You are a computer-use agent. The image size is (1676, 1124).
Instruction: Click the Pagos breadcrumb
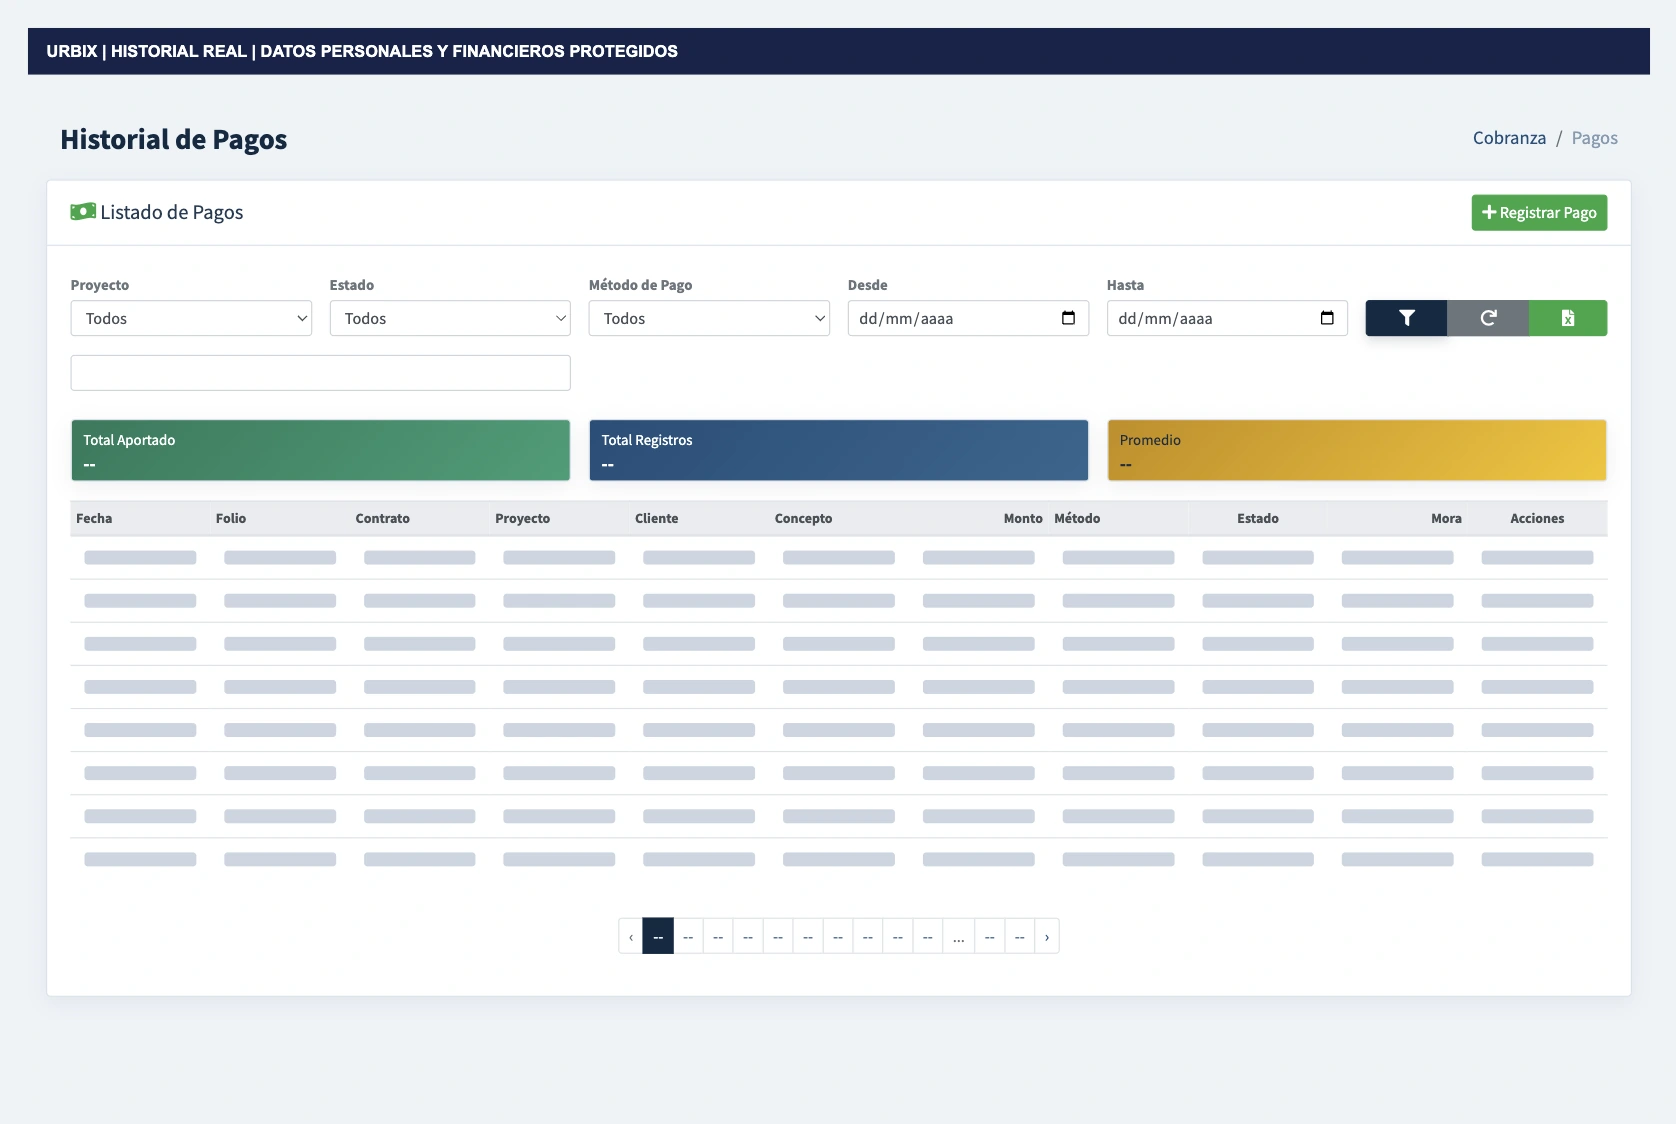coord(1594,138)
